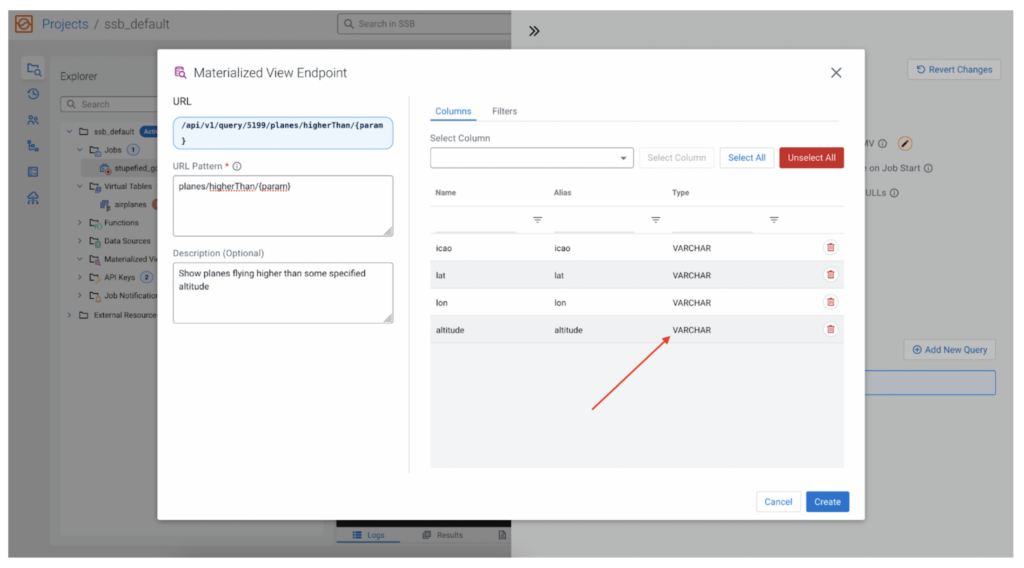Open filter menu for Type column
Viewport: 1024px width, 568px height.
pyautogui.click(x=774, y=220)
